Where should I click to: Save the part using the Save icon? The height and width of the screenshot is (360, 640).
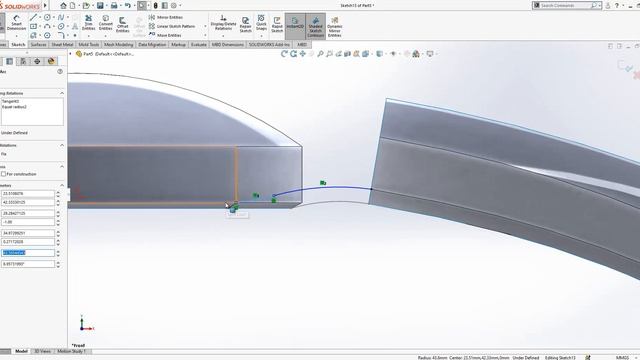100,6
